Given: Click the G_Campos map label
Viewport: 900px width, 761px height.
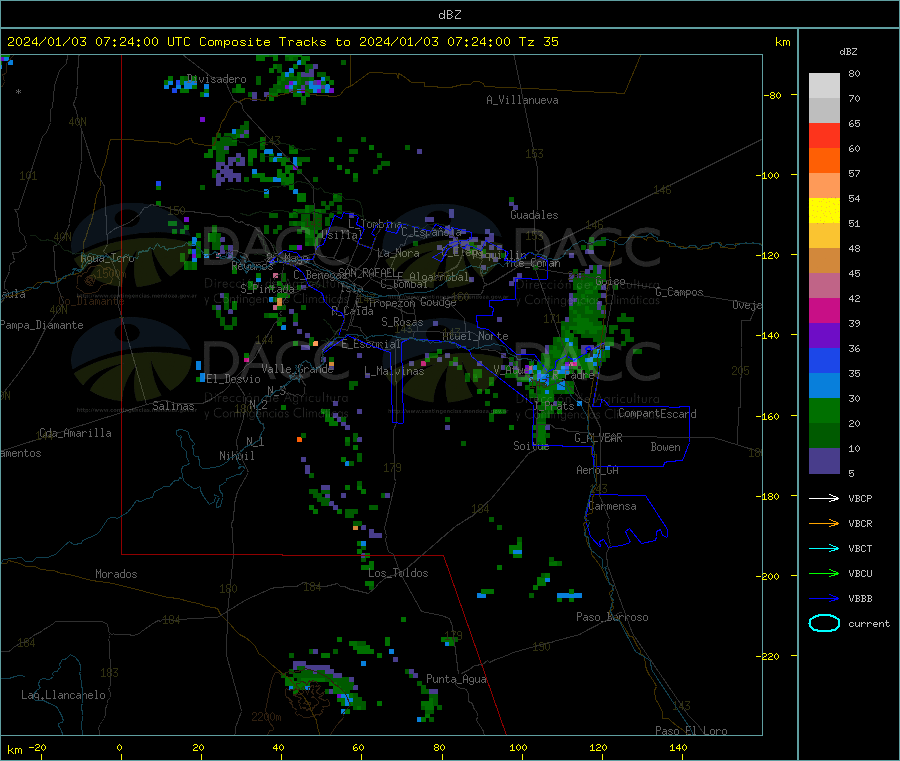Looking at the screenshot, I should click(679, 292).
